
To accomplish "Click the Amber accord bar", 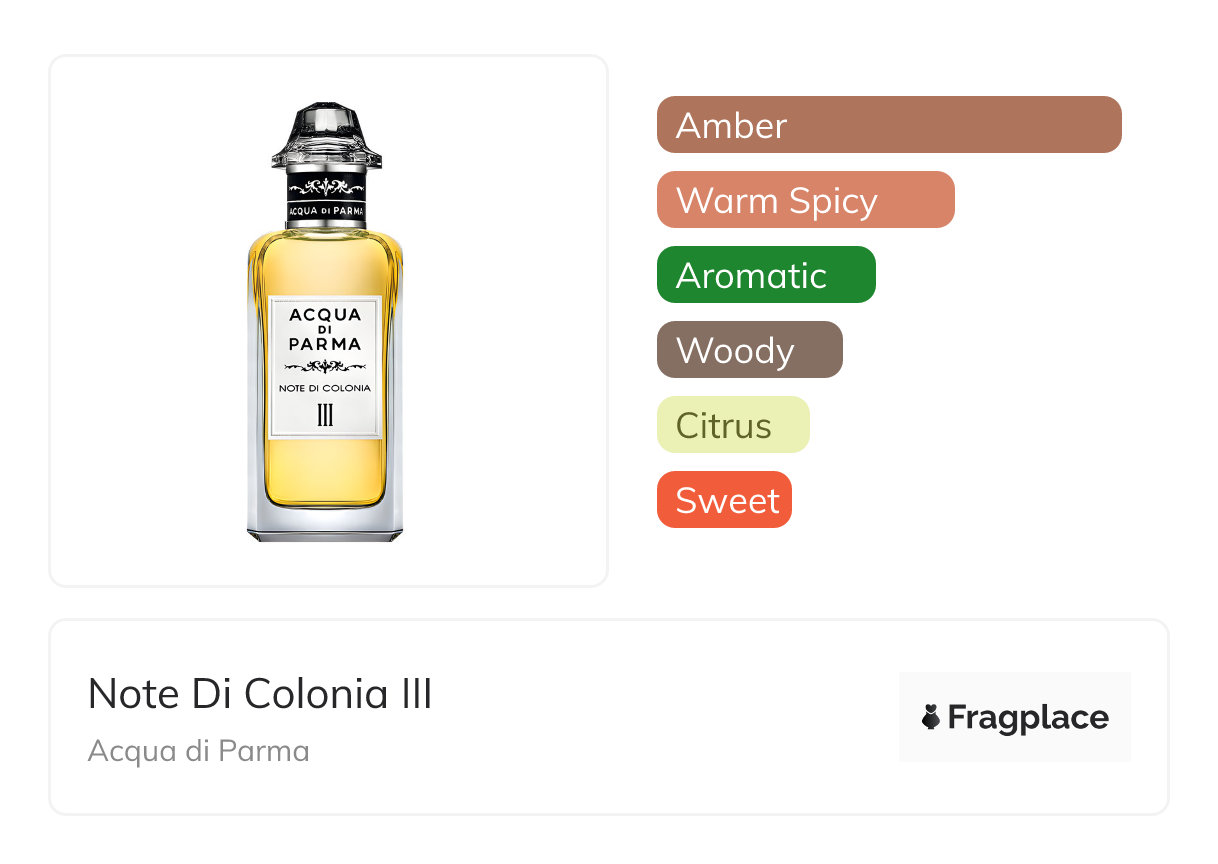I will click(x=888, y=125).
